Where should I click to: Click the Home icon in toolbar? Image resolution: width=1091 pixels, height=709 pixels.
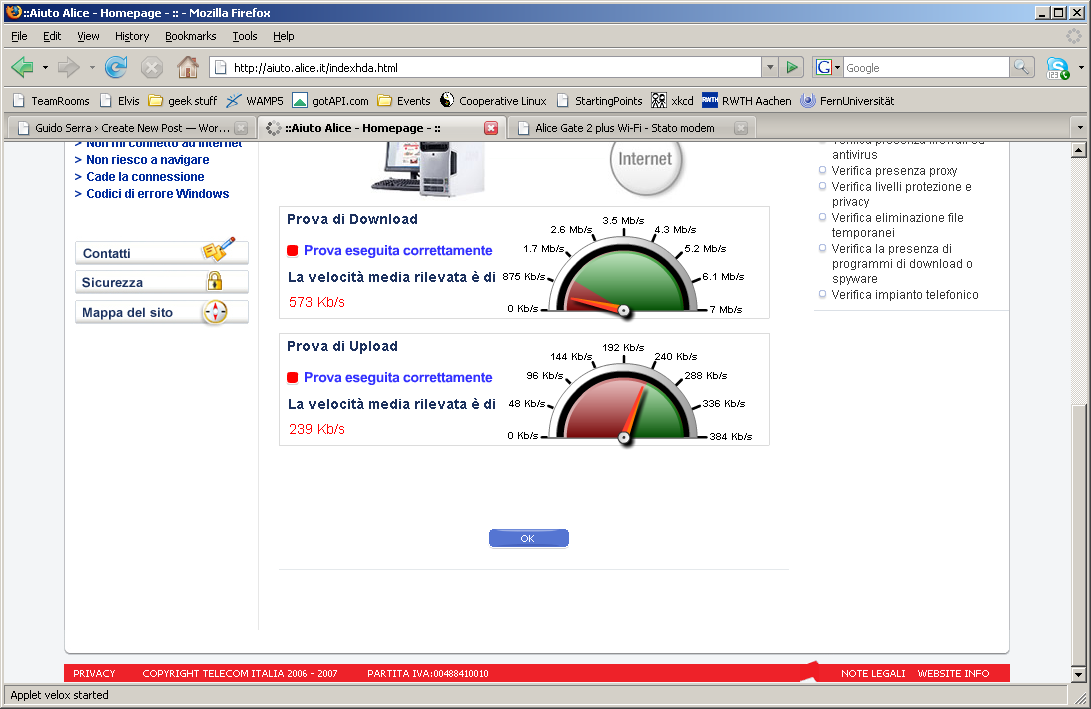pyautogui.click(x=187, y=67)
